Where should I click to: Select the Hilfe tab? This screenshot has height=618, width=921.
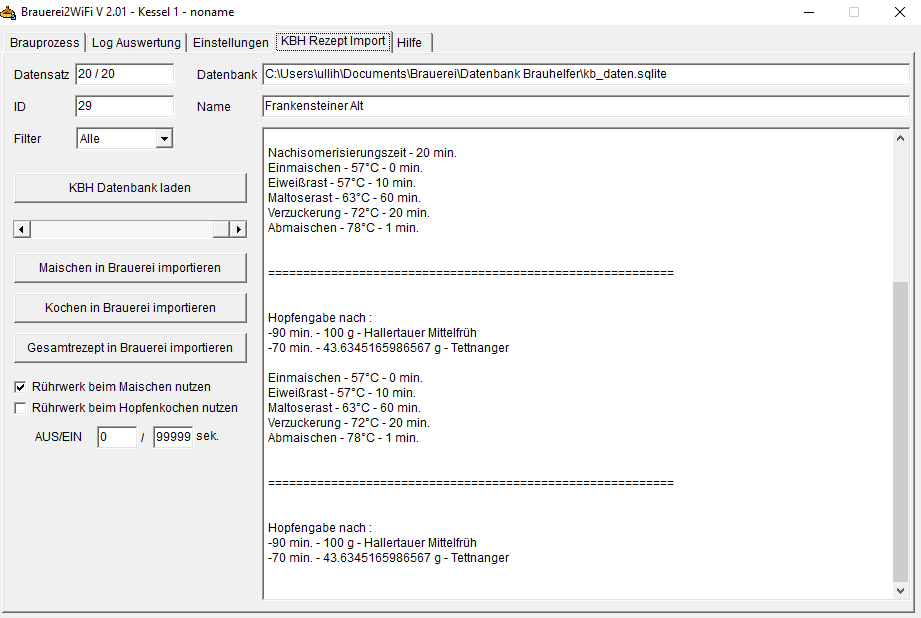[x=409, y=43]
